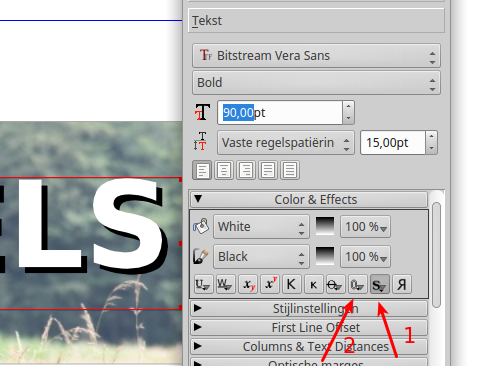The height and width of the screenshot is (366, 478).
Task: Enable all caps text effect
Action: pyautogui.click(x=291, y=284)
